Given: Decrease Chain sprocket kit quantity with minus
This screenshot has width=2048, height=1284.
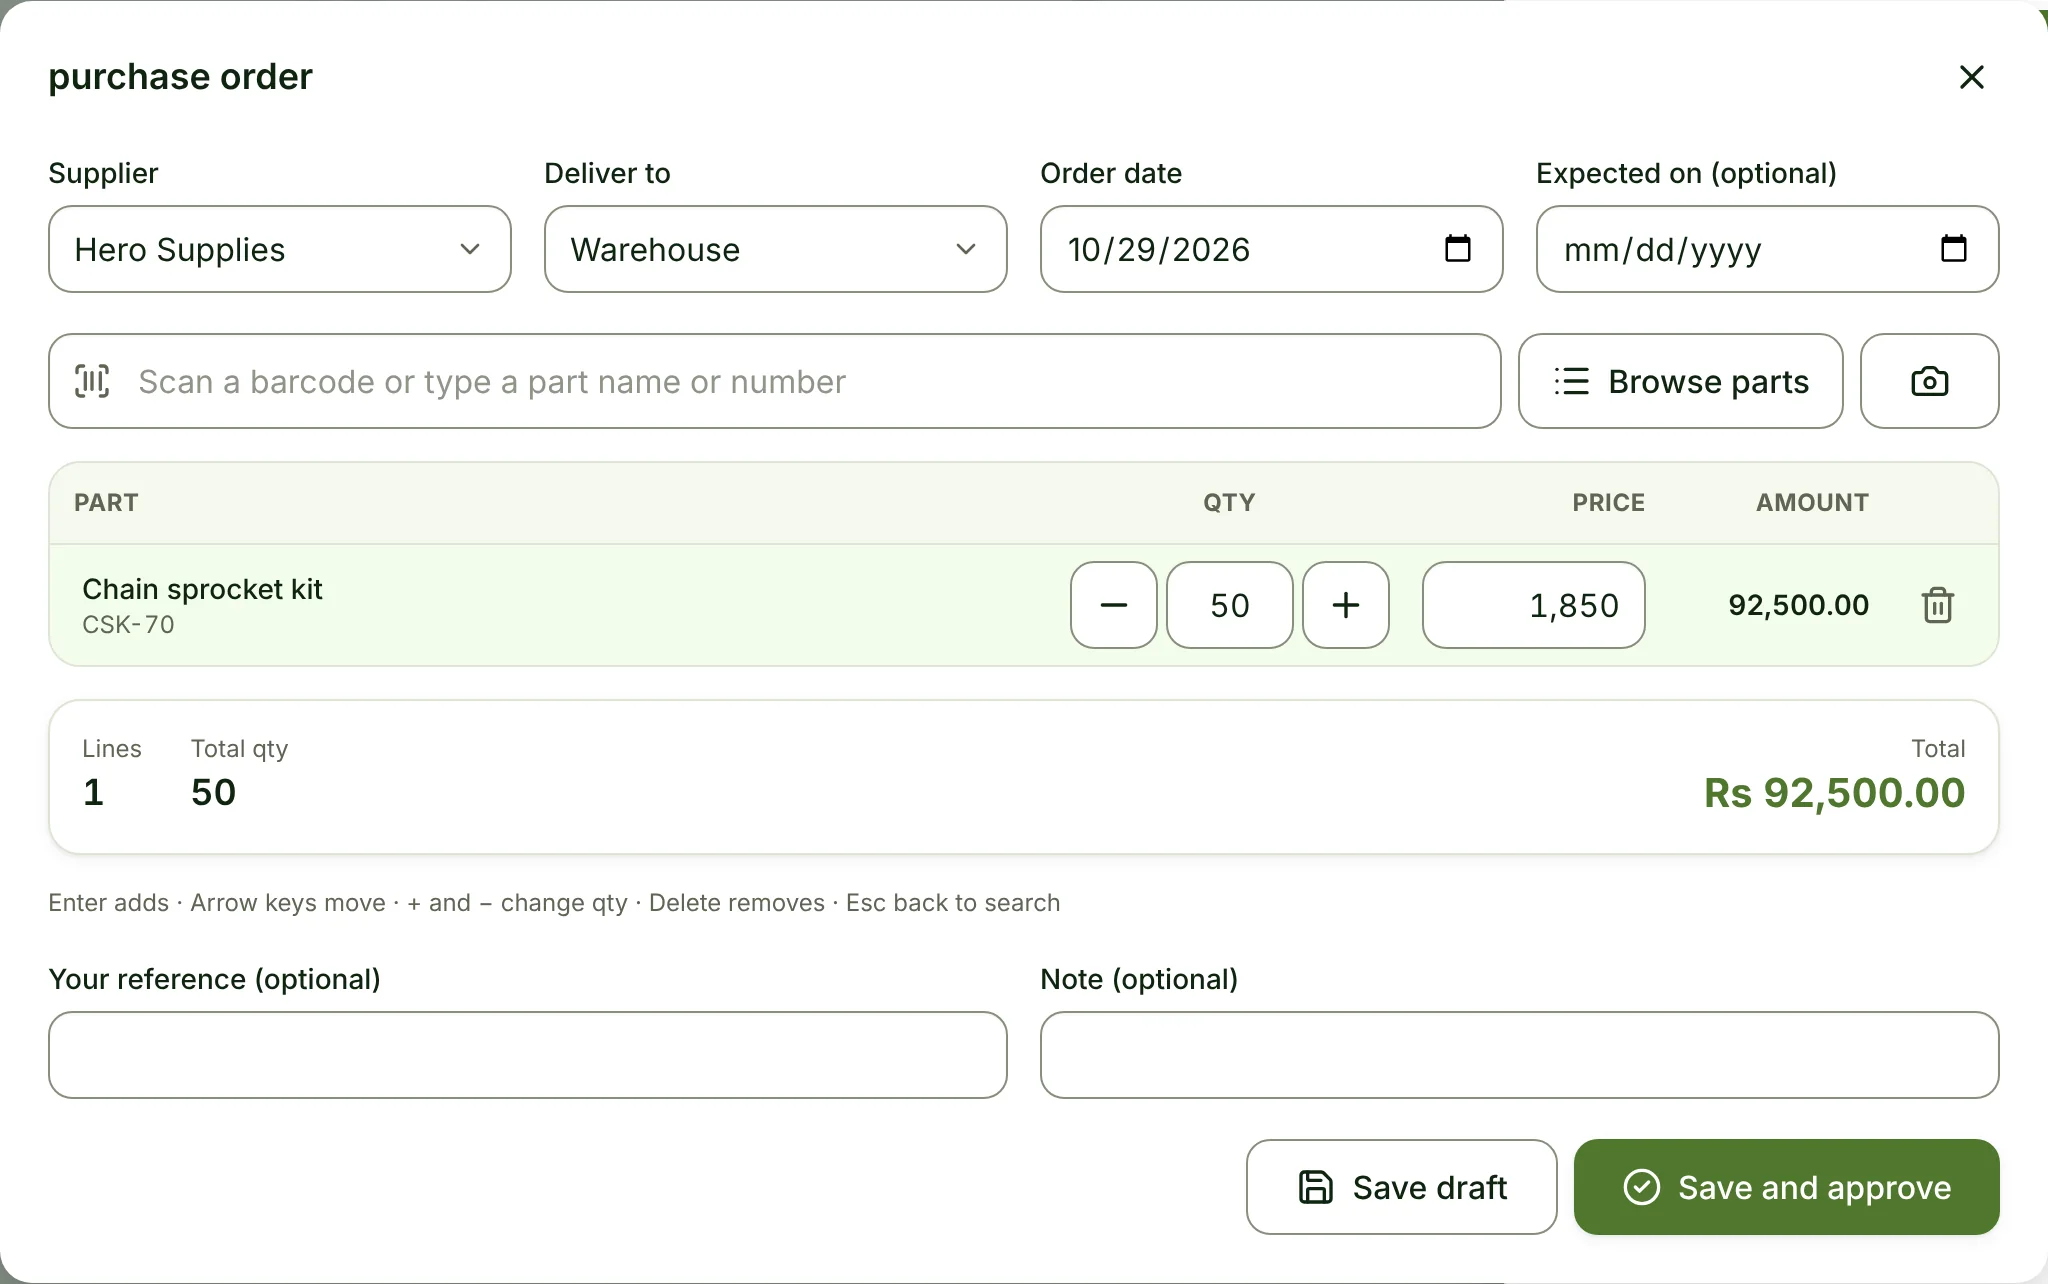Looking at the screenshot, I should 1114,605.
